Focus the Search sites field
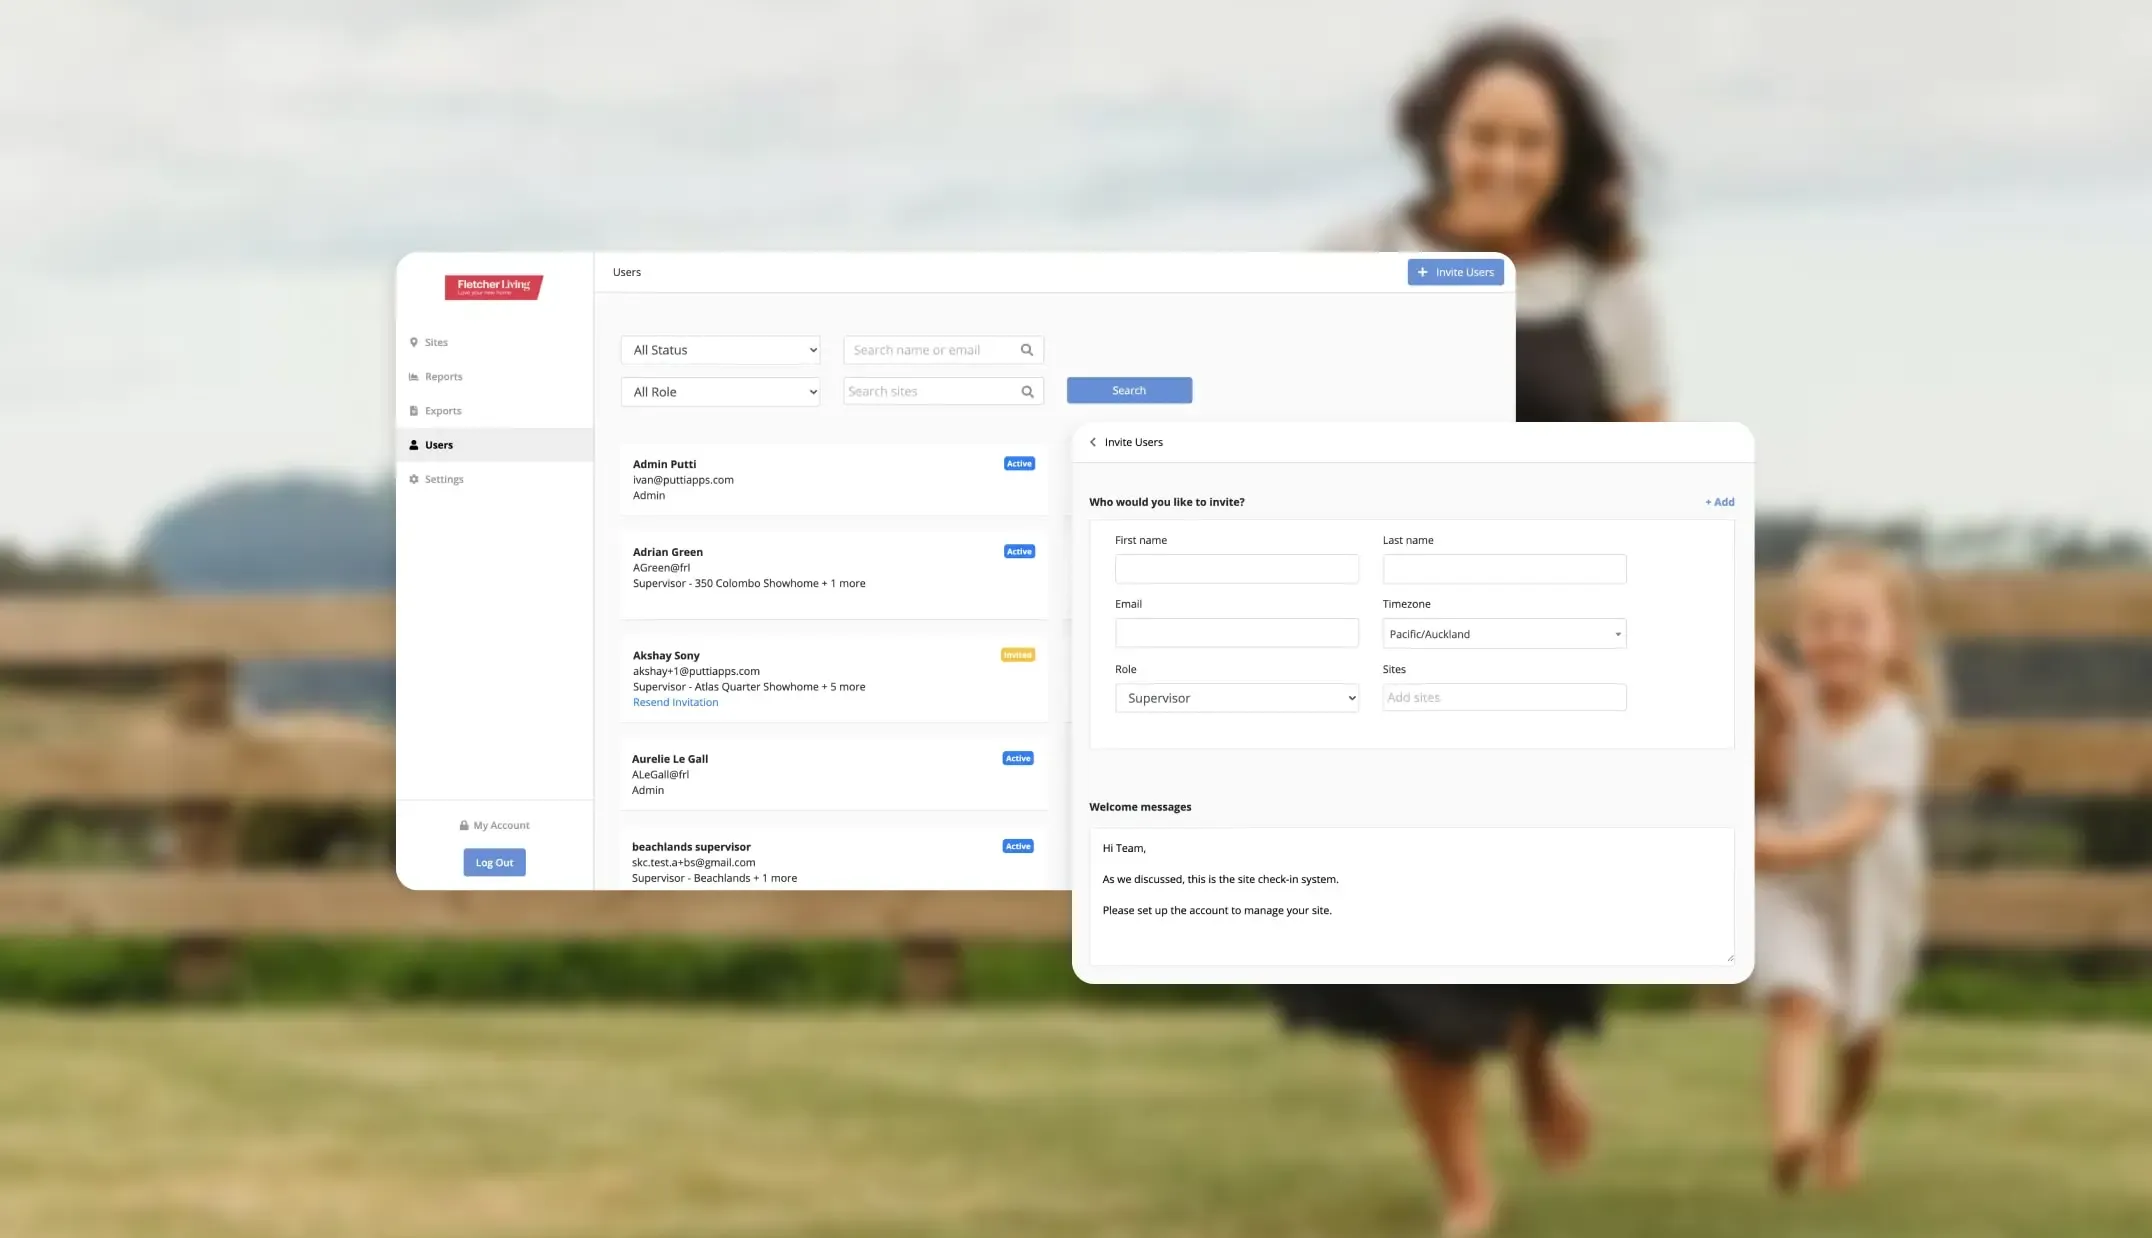This screenshot has width=2152, height=1238. point(943,392)
